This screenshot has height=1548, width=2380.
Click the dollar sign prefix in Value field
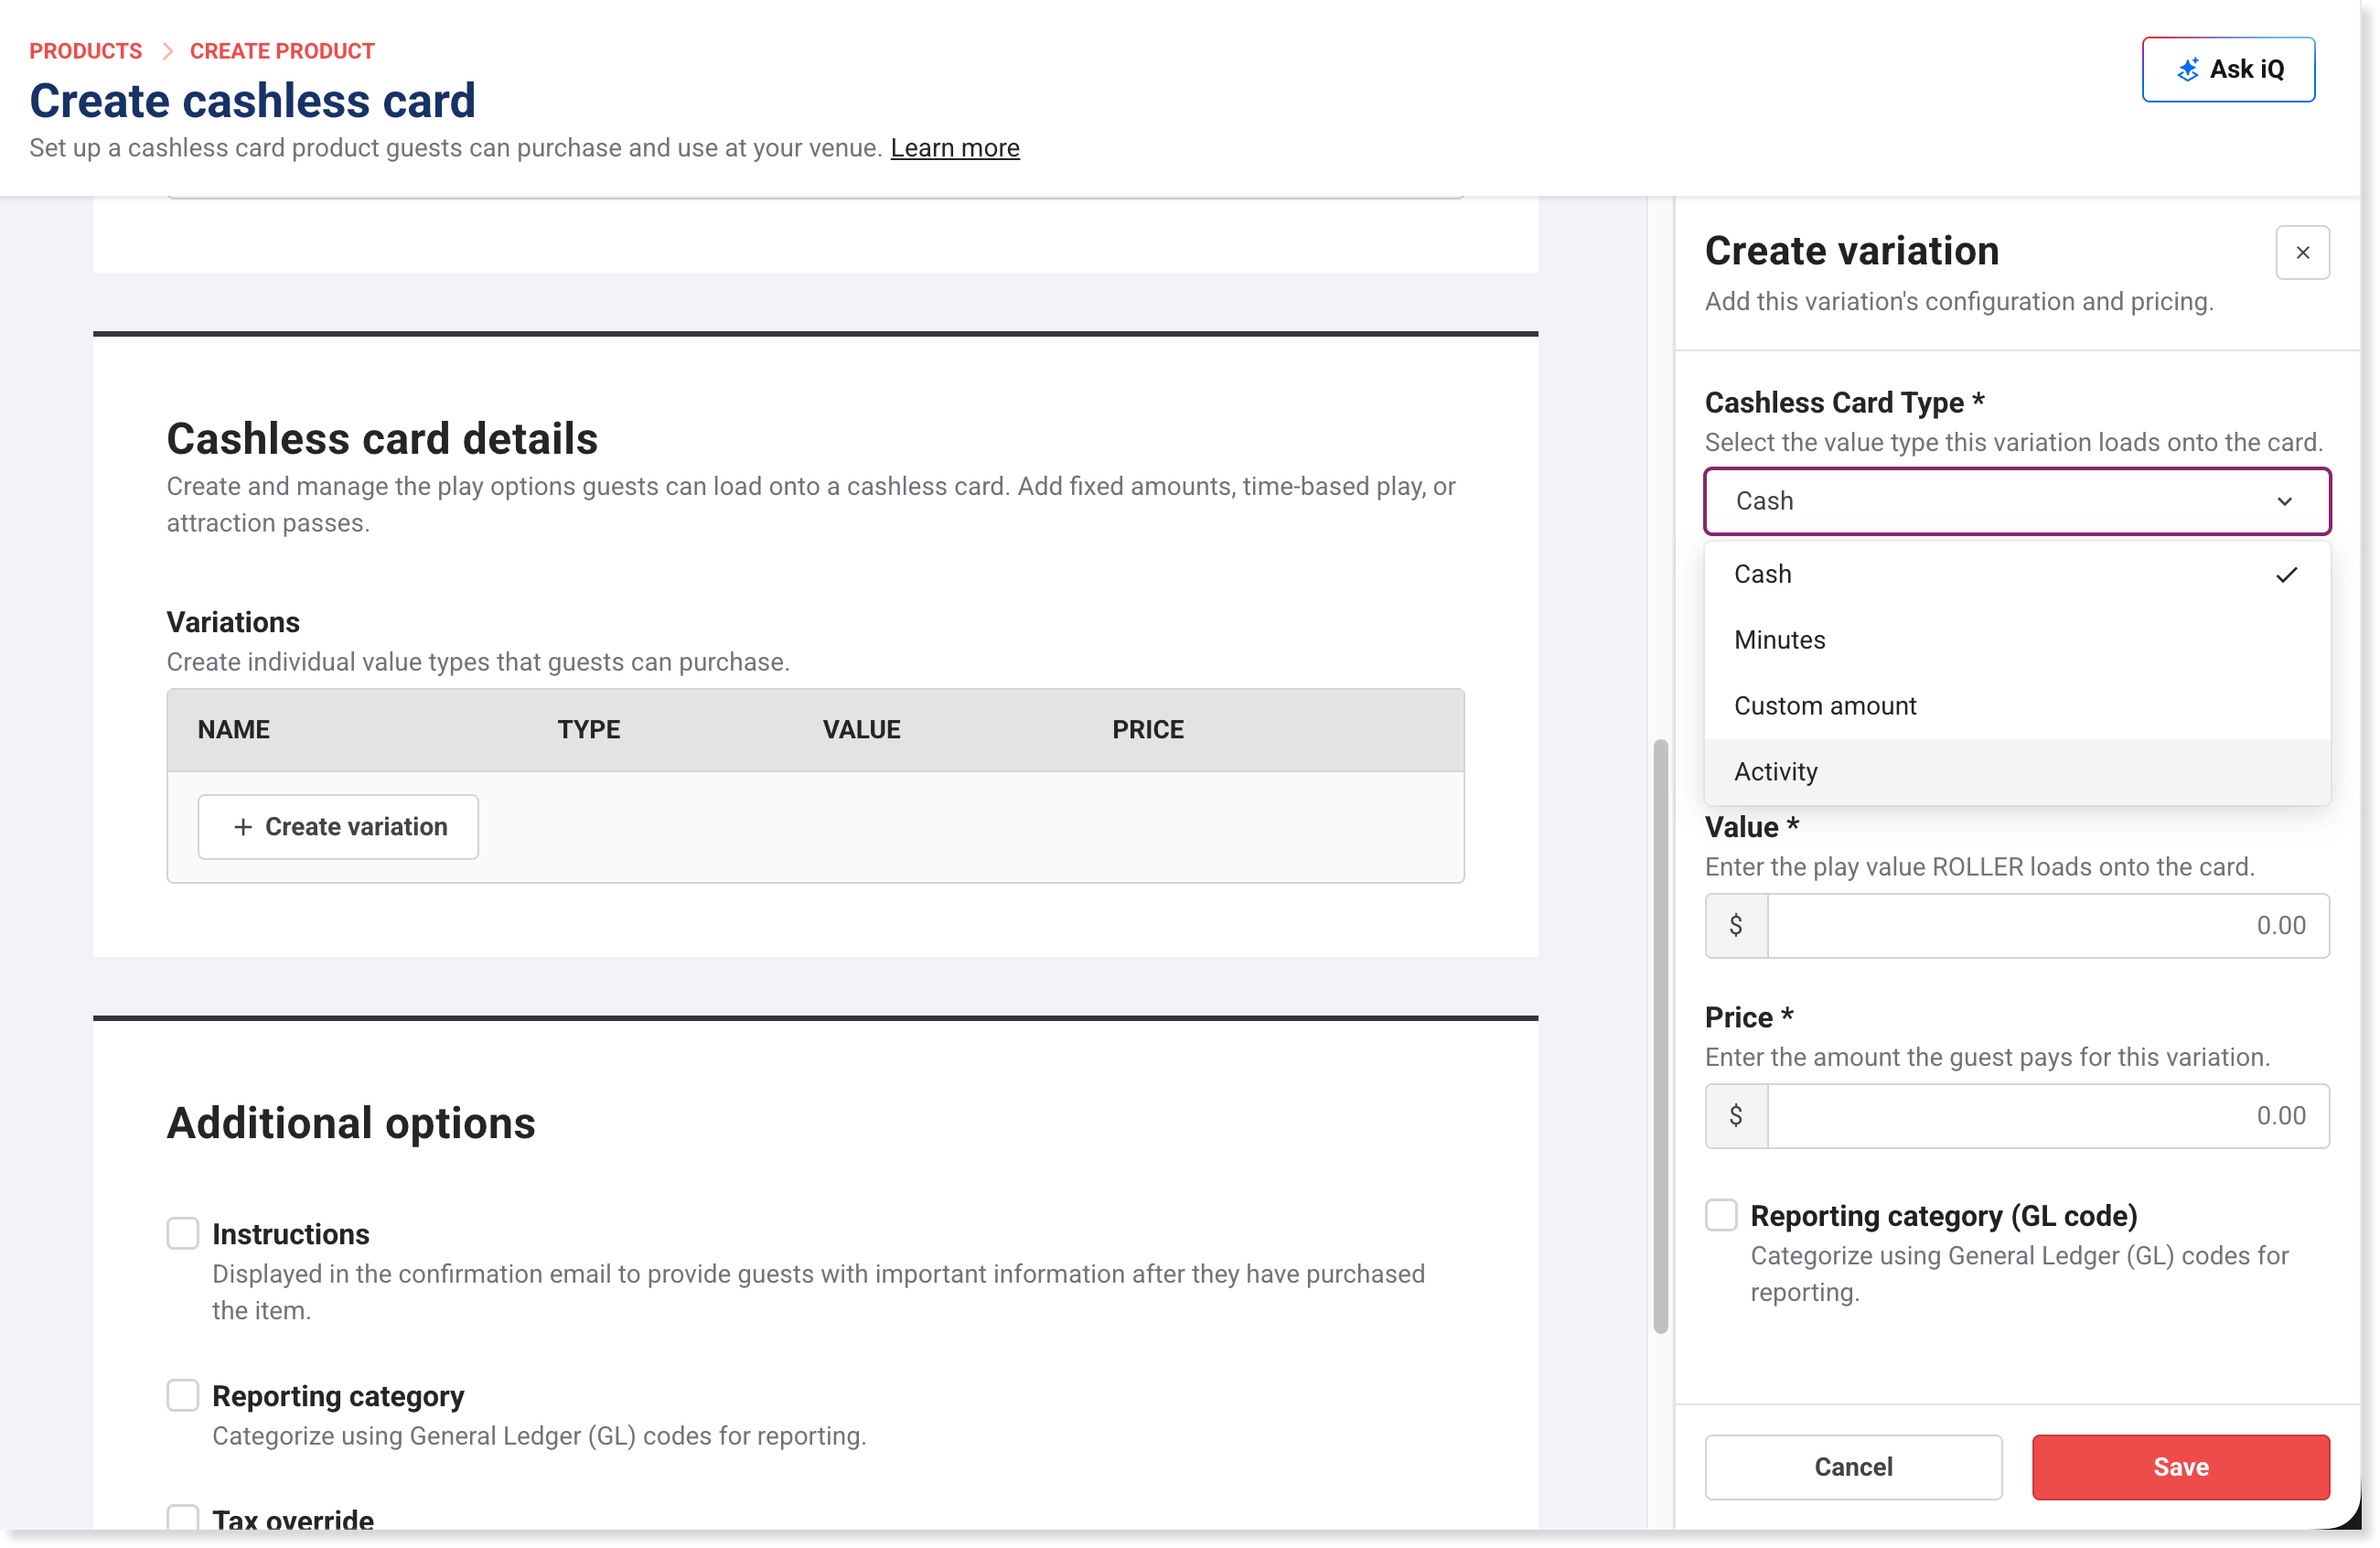(1736, 925)
